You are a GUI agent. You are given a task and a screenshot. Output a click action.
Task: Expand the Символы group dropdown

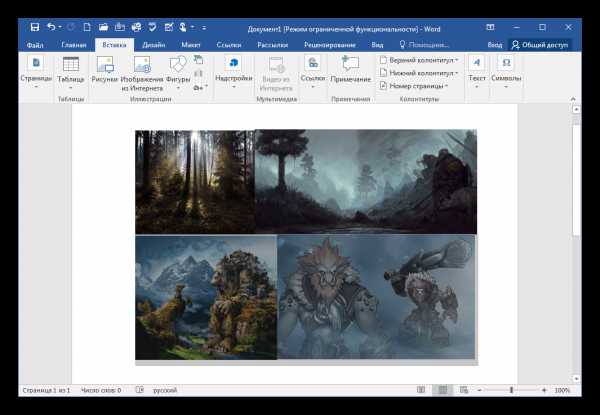pos(506,73)
